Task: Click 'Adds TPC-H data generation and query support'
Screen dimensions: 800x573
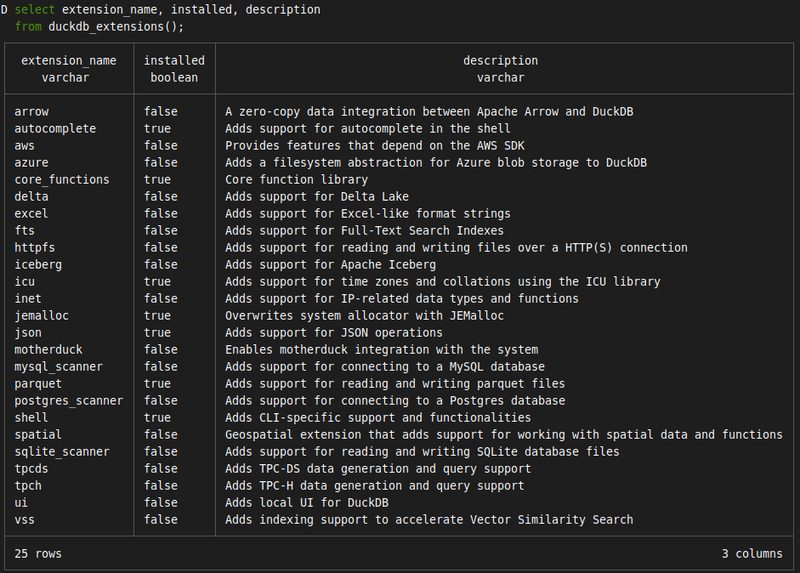Action: click(374, 486)
